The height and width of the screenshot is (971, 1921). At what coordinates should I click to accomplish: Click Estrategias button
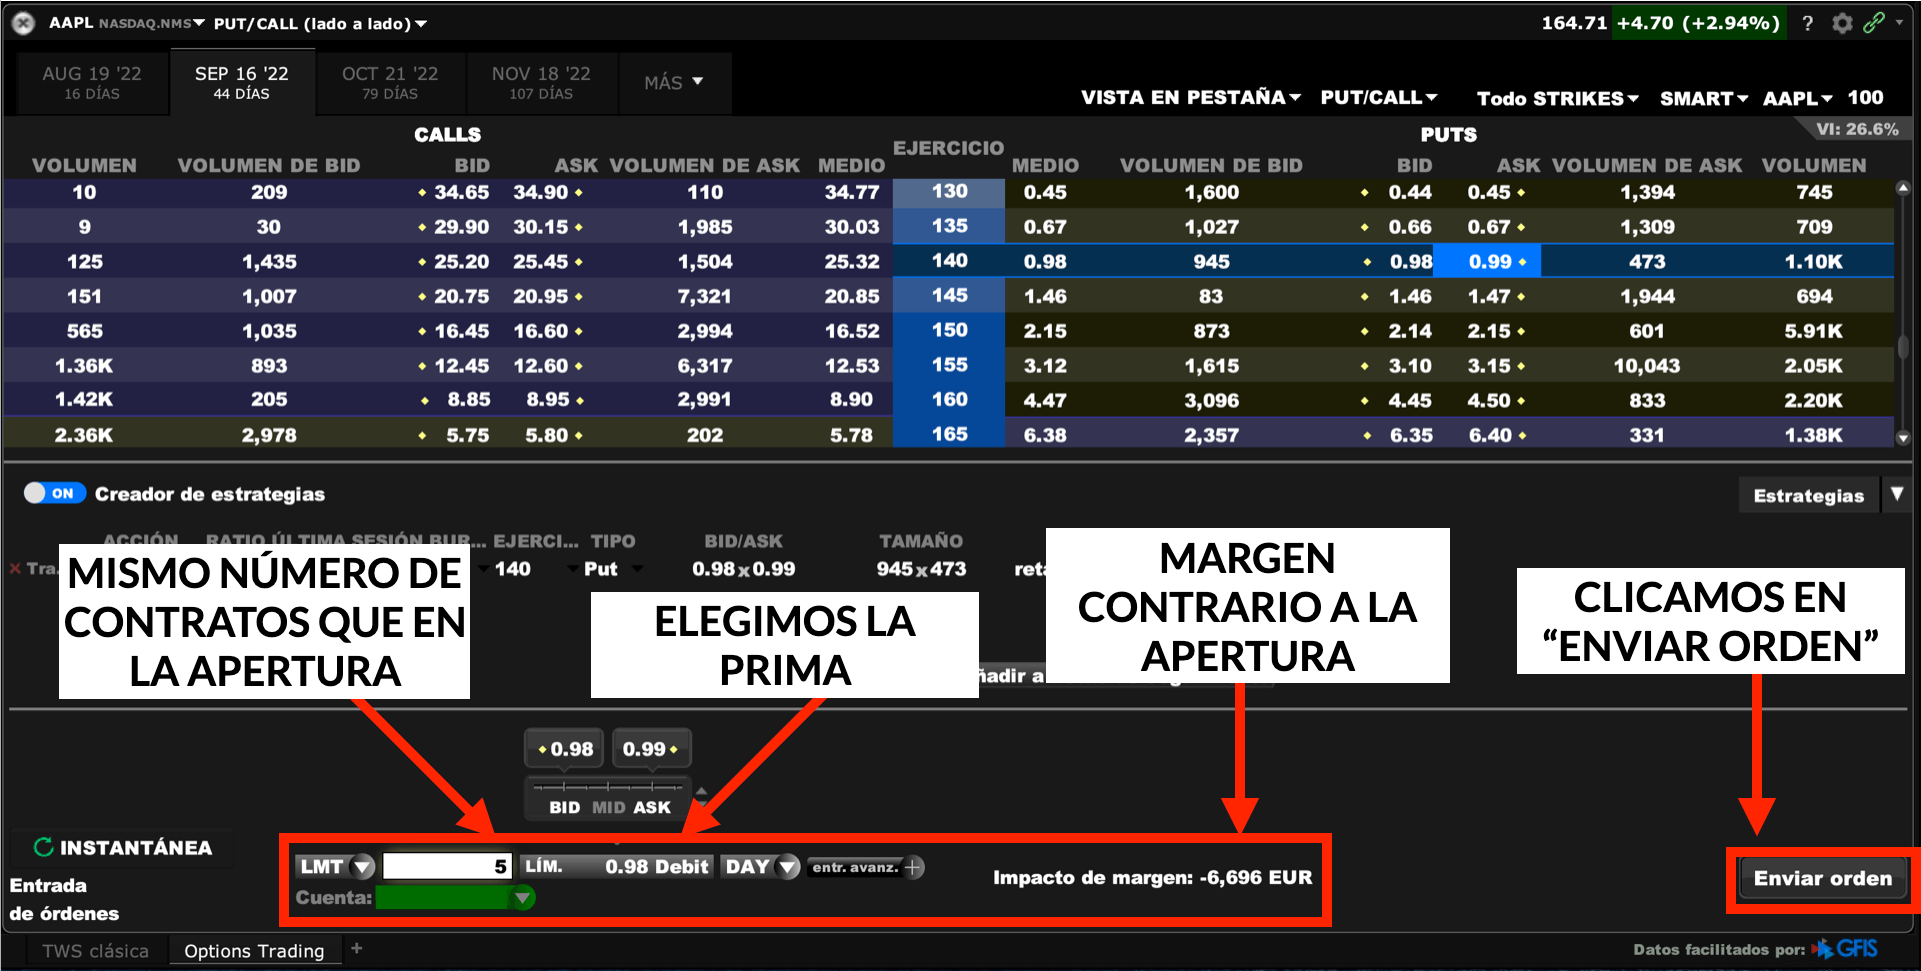click(1808, 495)
